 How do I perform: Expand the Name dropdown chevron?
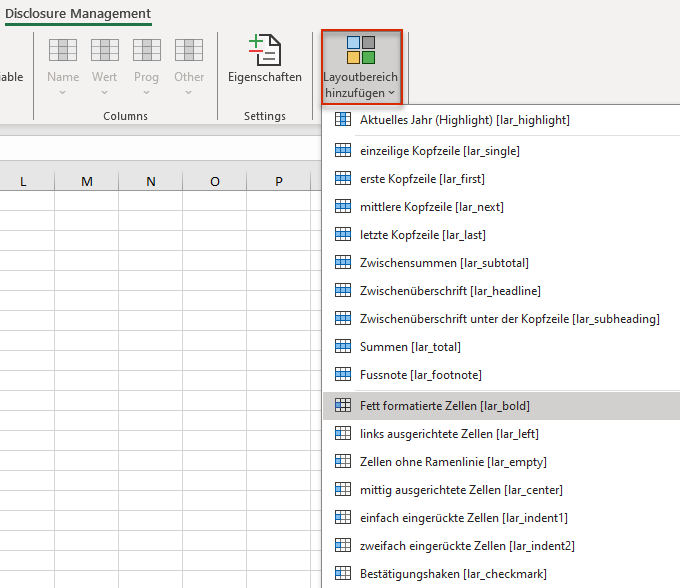point(62,92)
